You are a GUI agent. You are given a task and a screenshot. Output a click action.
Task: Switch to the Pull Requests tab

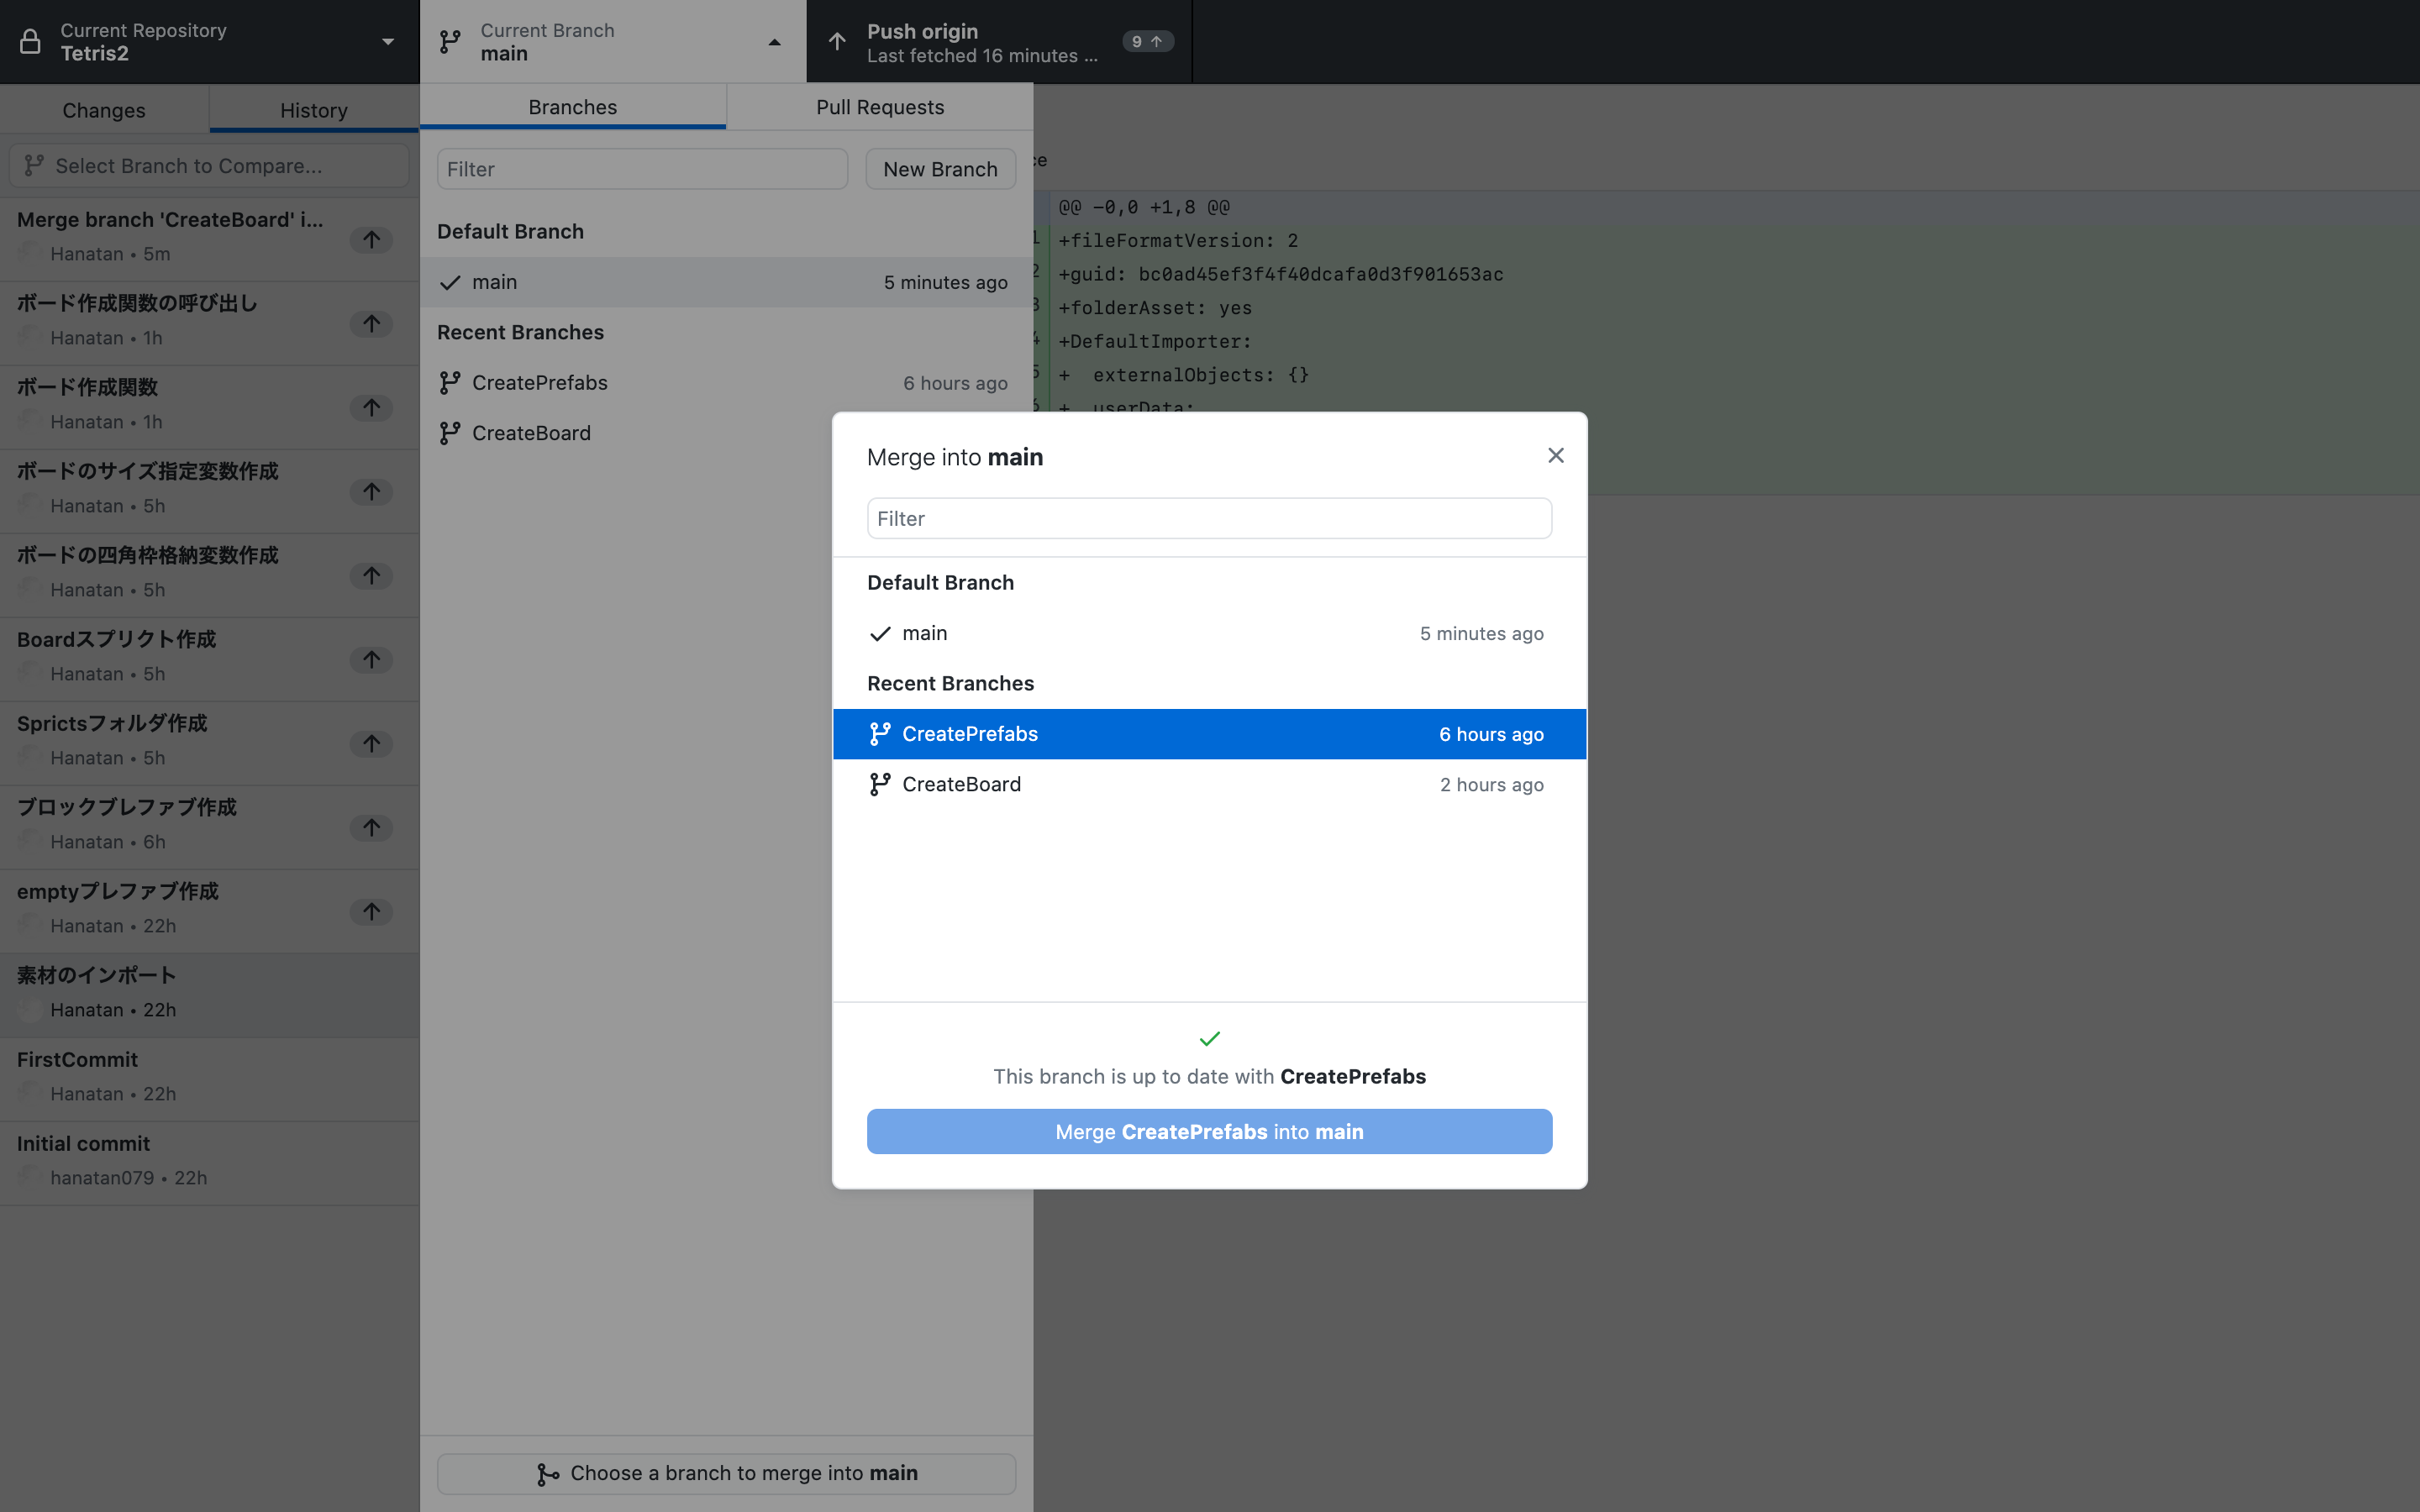coord(879,107)
